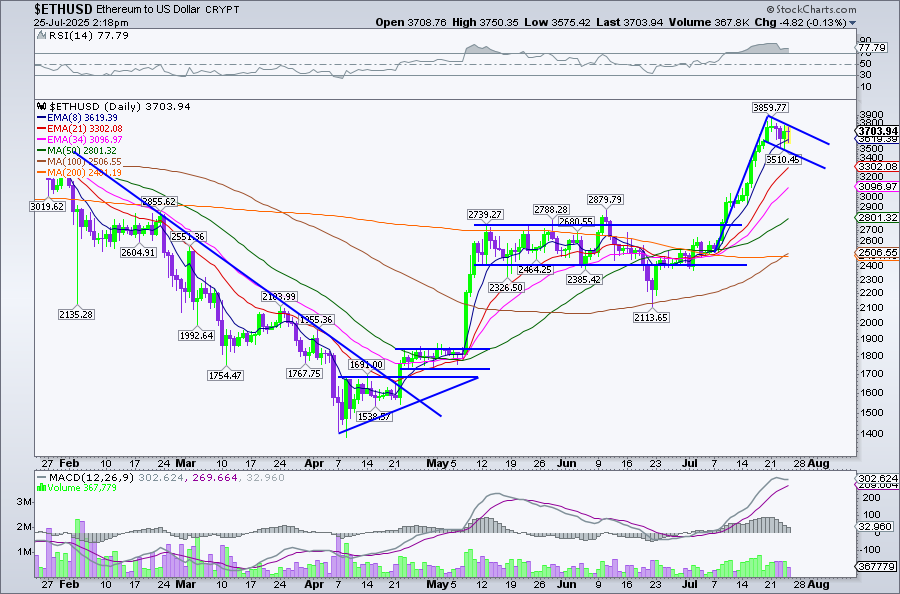Click the 'Volume 367.8K' header value

(x=709, y=22)
